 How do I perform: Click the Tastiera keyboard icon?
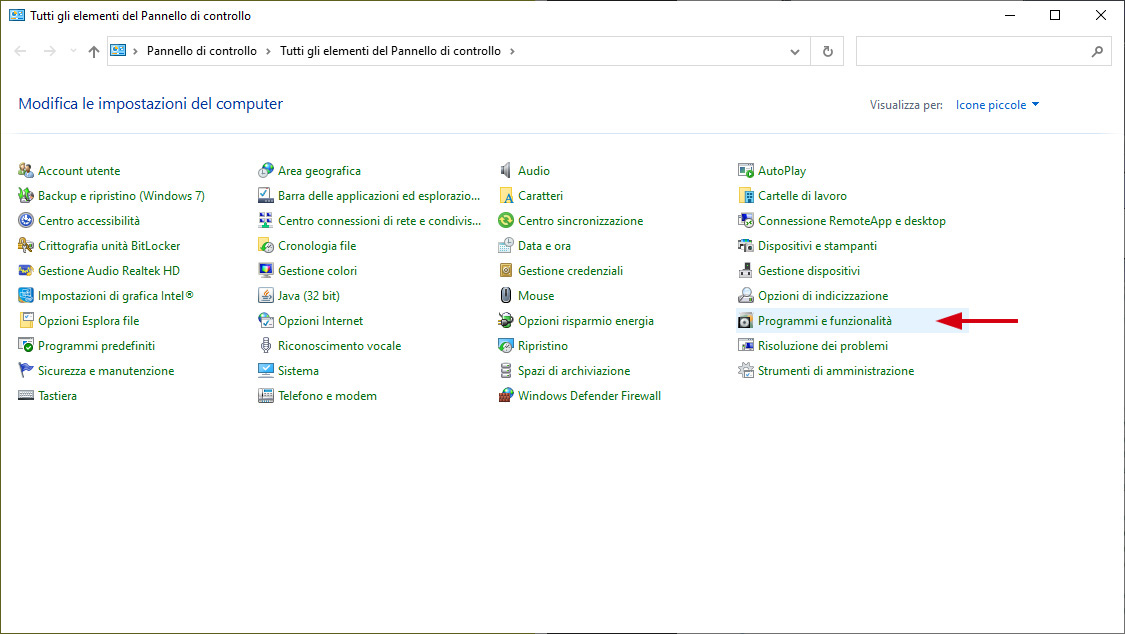click(26, 396)
